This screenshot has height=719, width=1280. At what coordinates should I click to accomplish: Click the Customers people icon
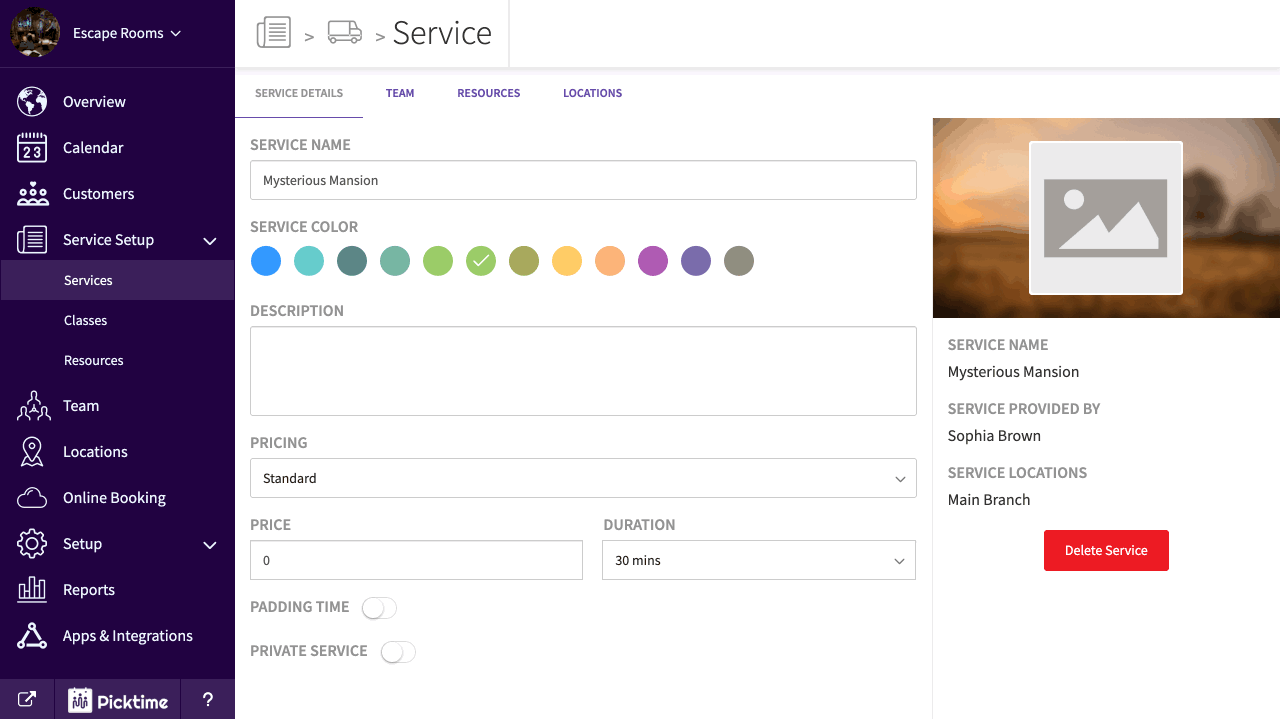(x=32, y=194)
